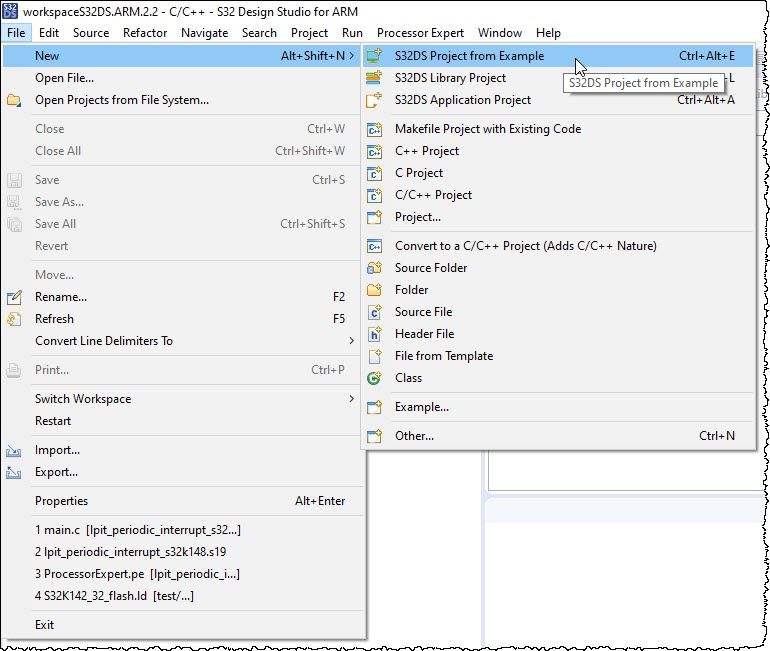Click the S32DS app icon in title bar

10,11
